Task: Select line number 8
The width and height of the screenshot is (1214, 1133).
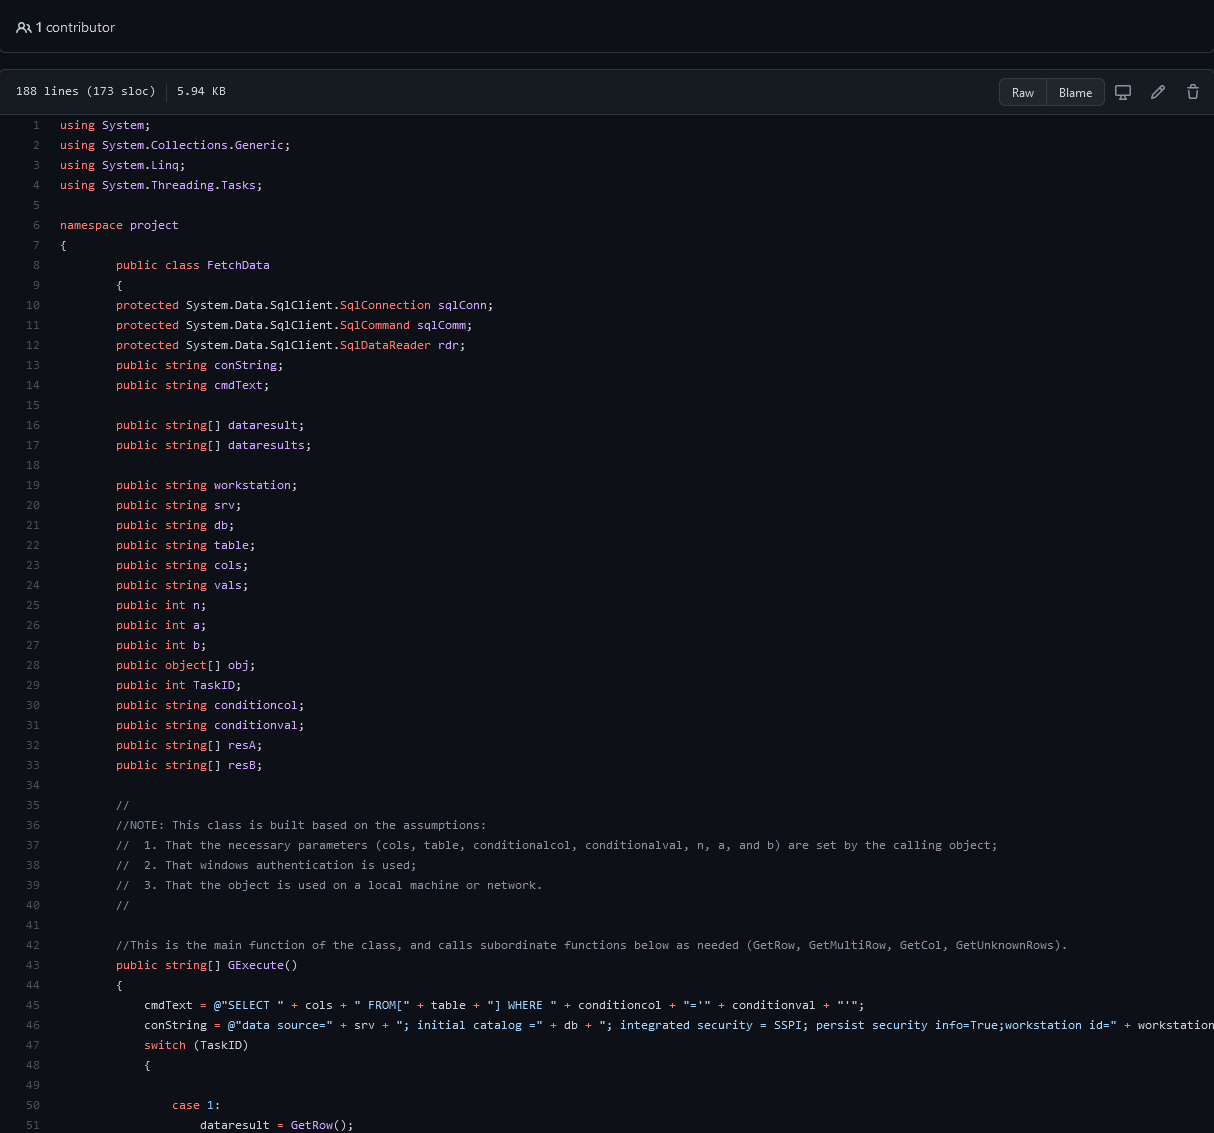Action: (x=36, y=265)
